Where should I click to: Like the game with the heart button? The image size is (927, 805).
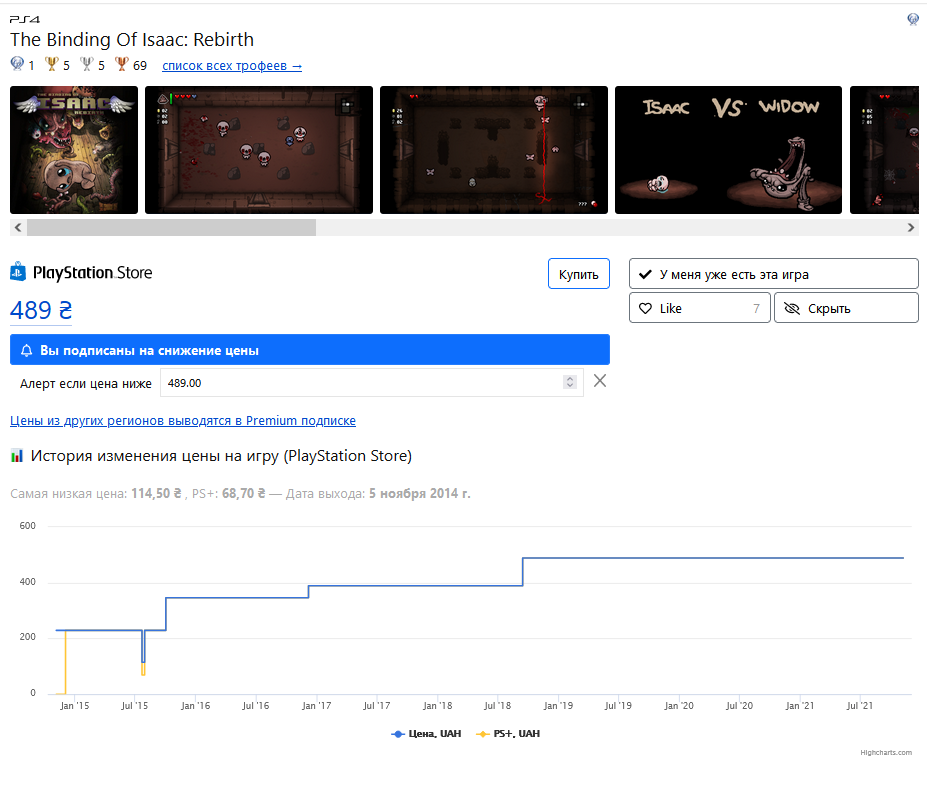699,308
